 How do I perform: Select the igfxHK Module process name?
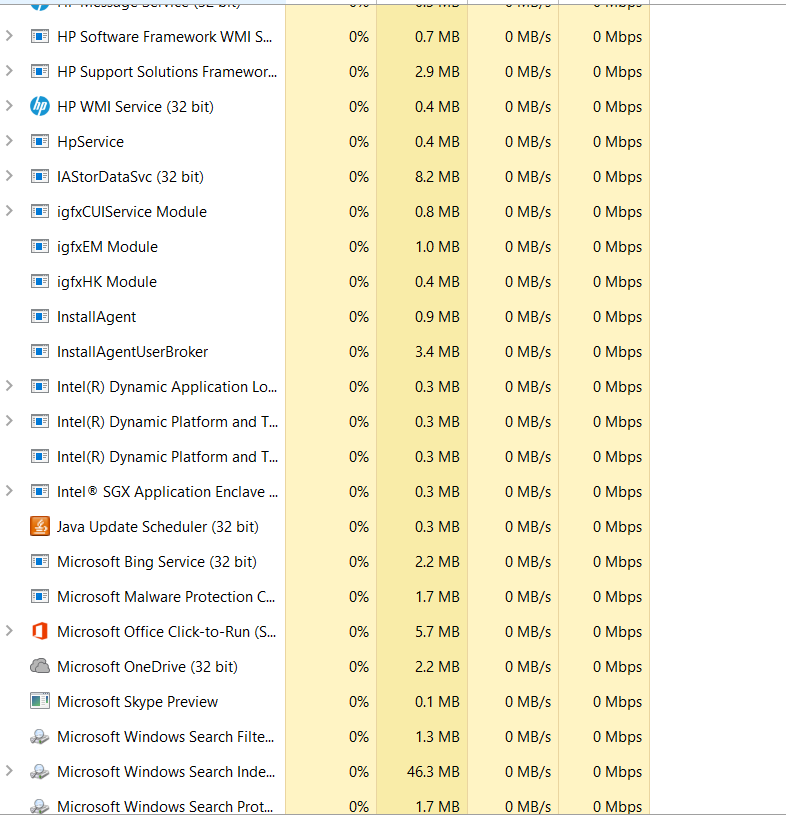click(x=107, y=282)
